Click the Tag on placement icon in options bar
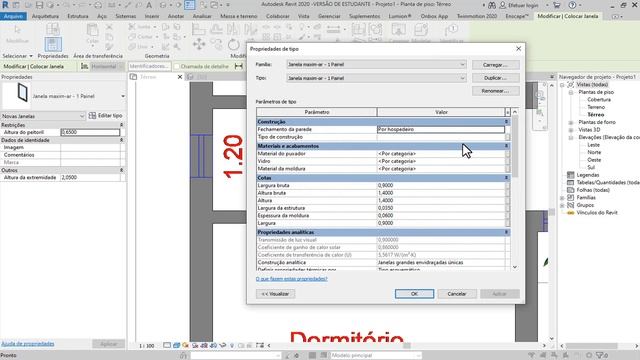The image size is (640, 360). click(x=84, y=66)
